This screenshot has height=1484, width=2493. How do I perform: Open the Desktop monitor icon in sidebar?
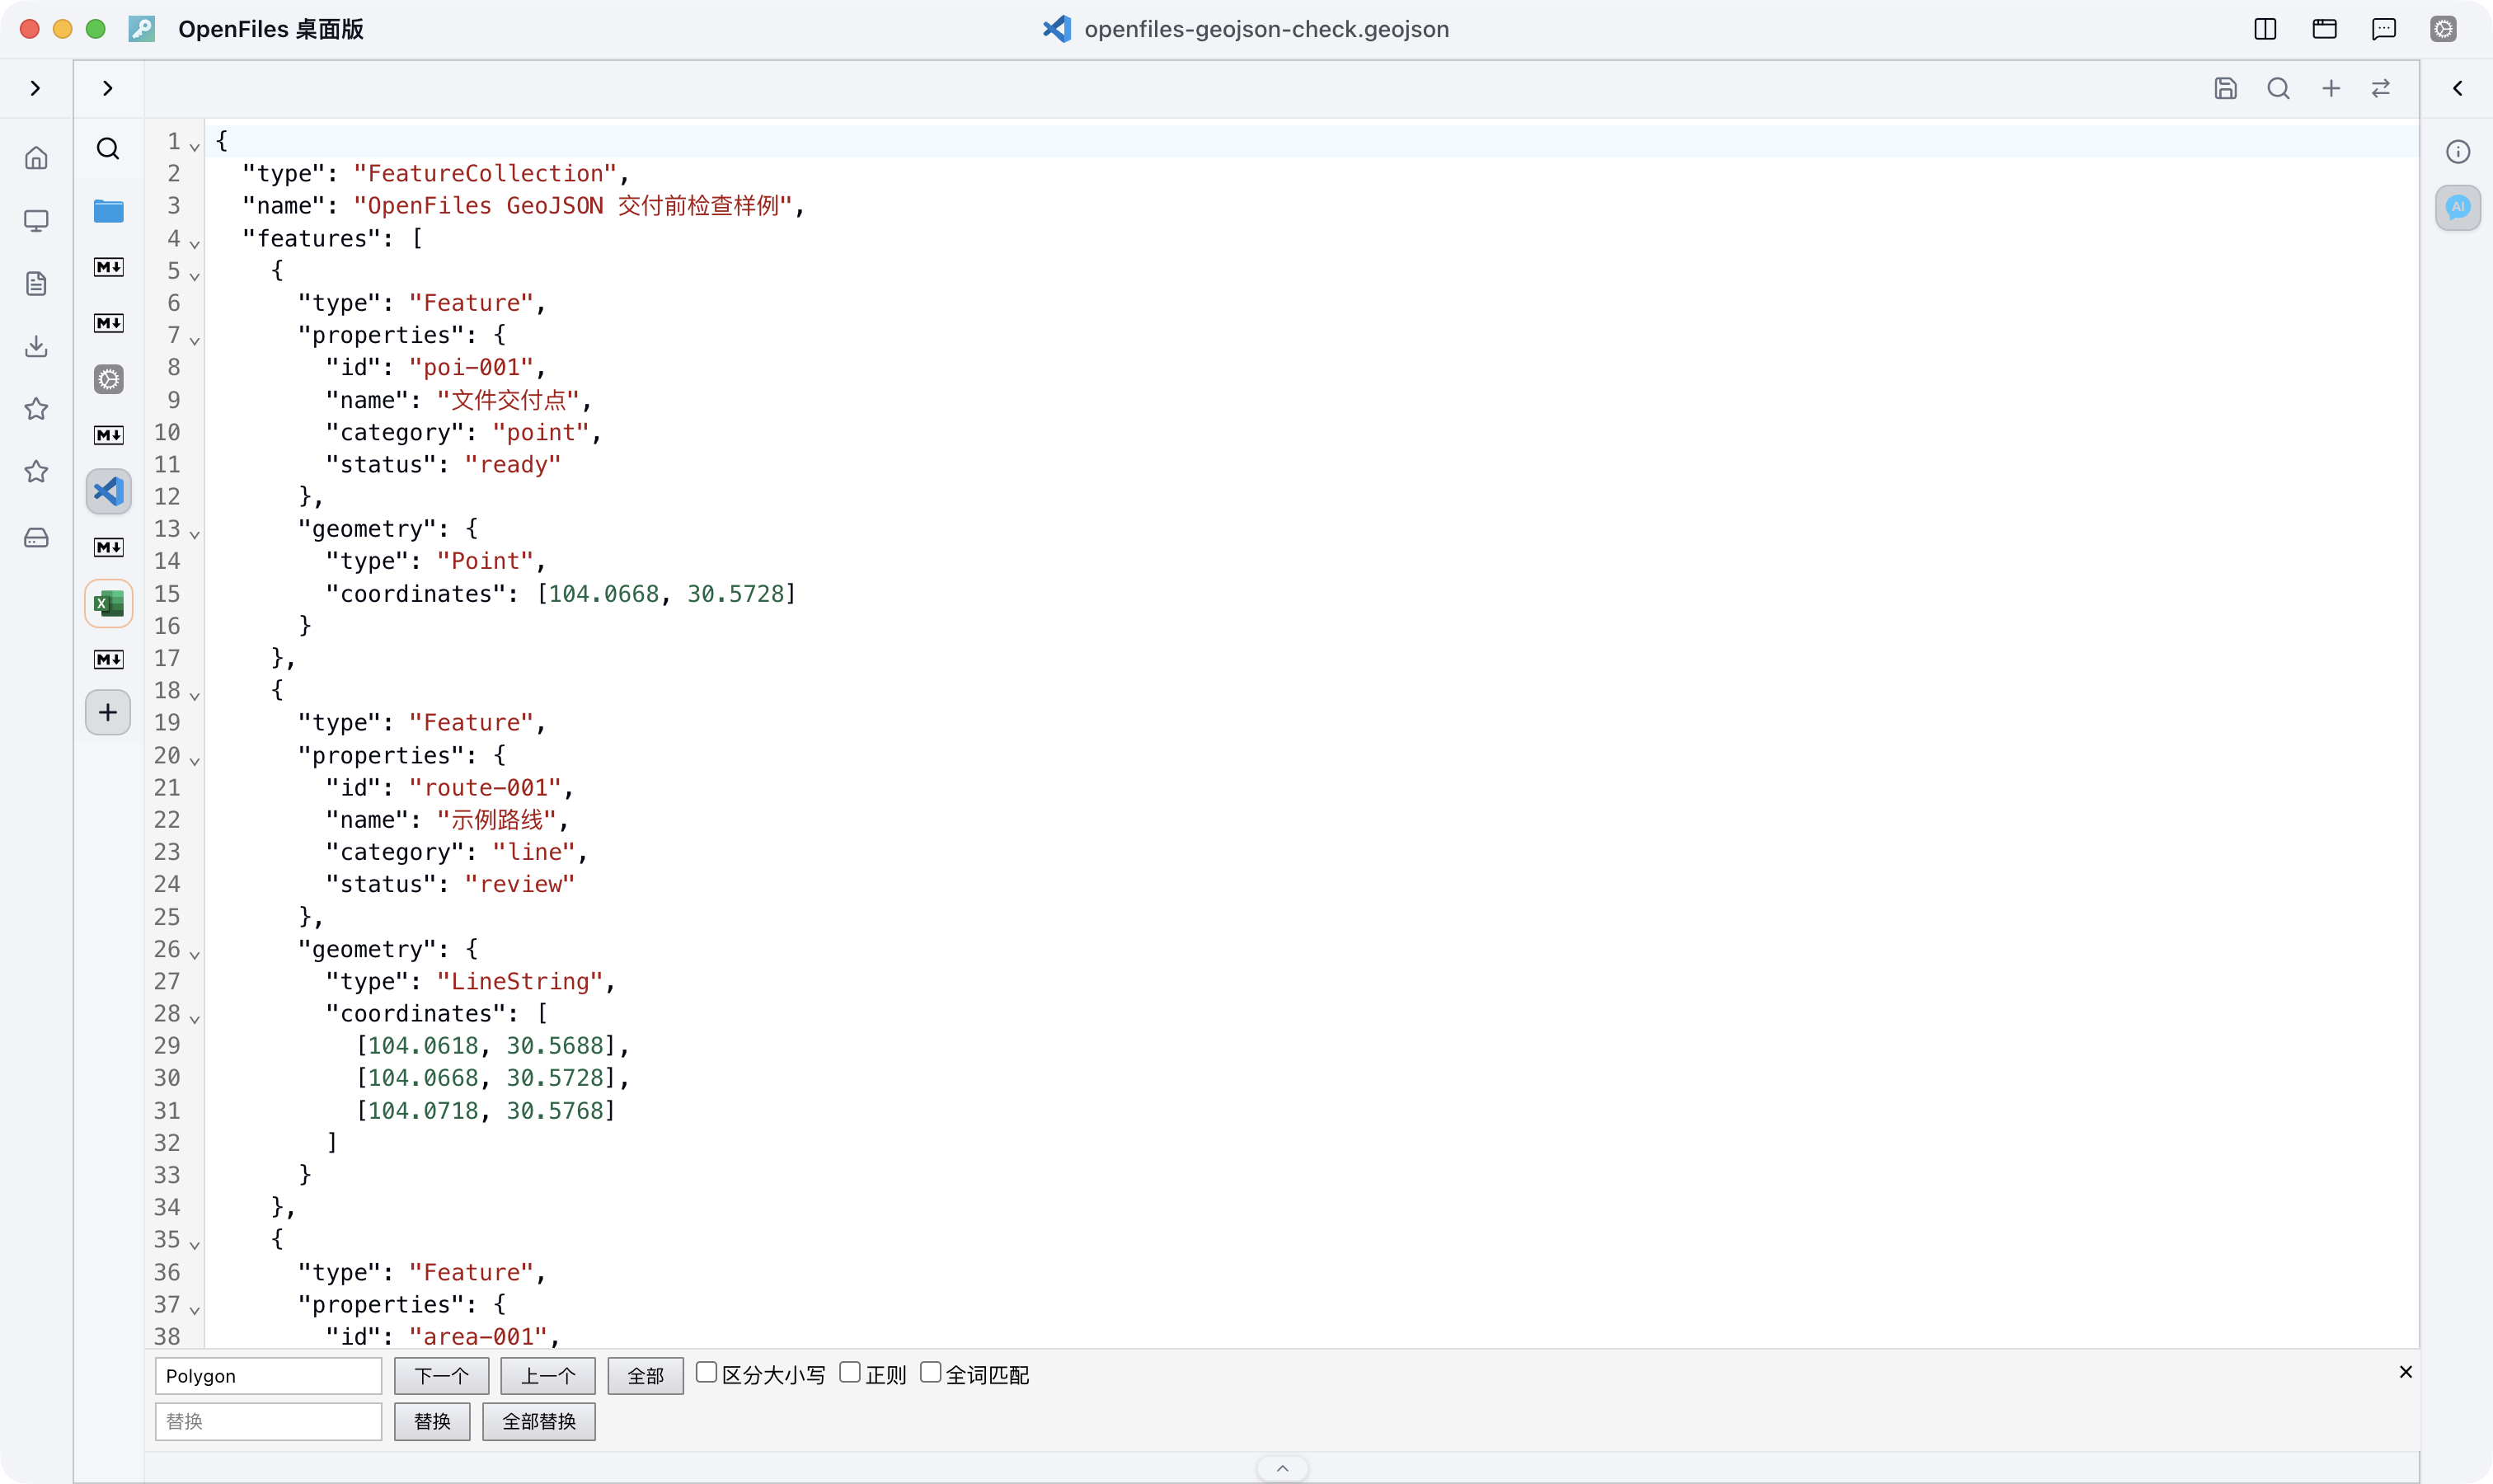point(36,221)
